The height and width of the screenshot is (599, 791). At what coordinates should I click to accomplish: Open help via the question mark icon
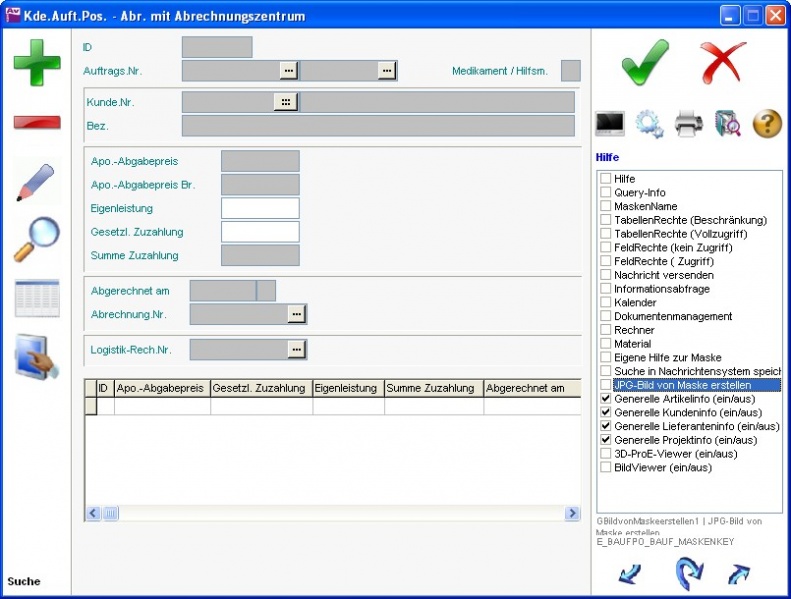tap(766, 123)
